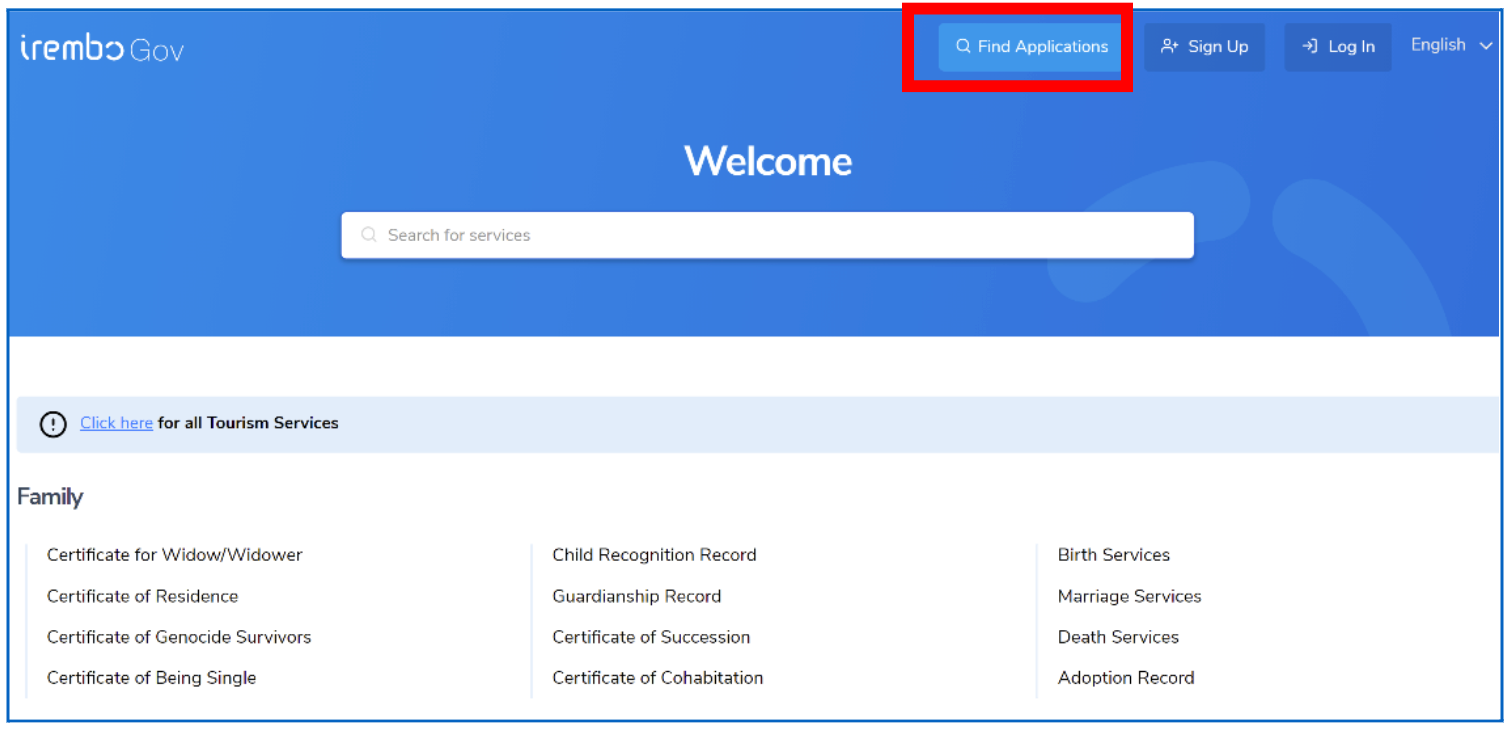Select Certificate of Being Single
The height and width of the screenshot is (731, 1510).
pos(152,677)
